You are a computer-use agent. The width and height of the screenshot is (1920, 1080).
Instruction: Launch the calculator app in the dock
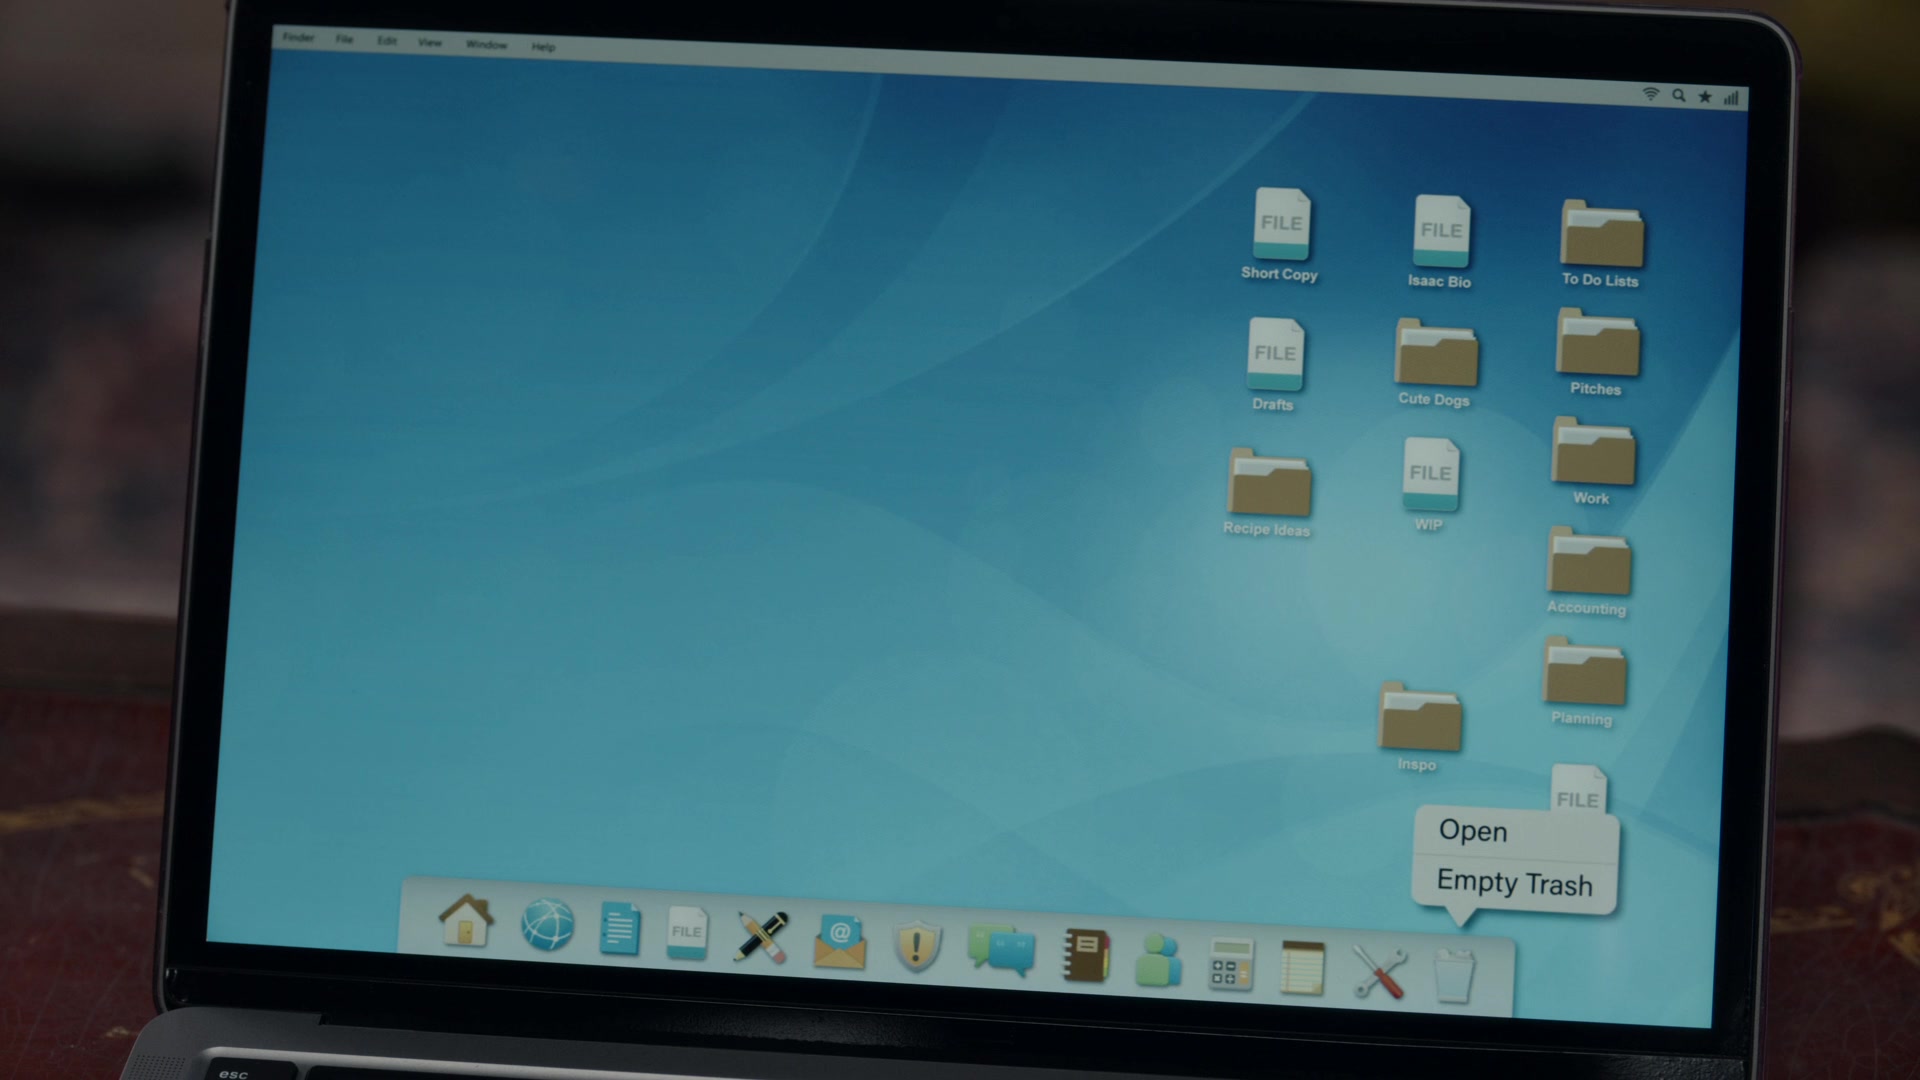click(x=1231, y=964)
